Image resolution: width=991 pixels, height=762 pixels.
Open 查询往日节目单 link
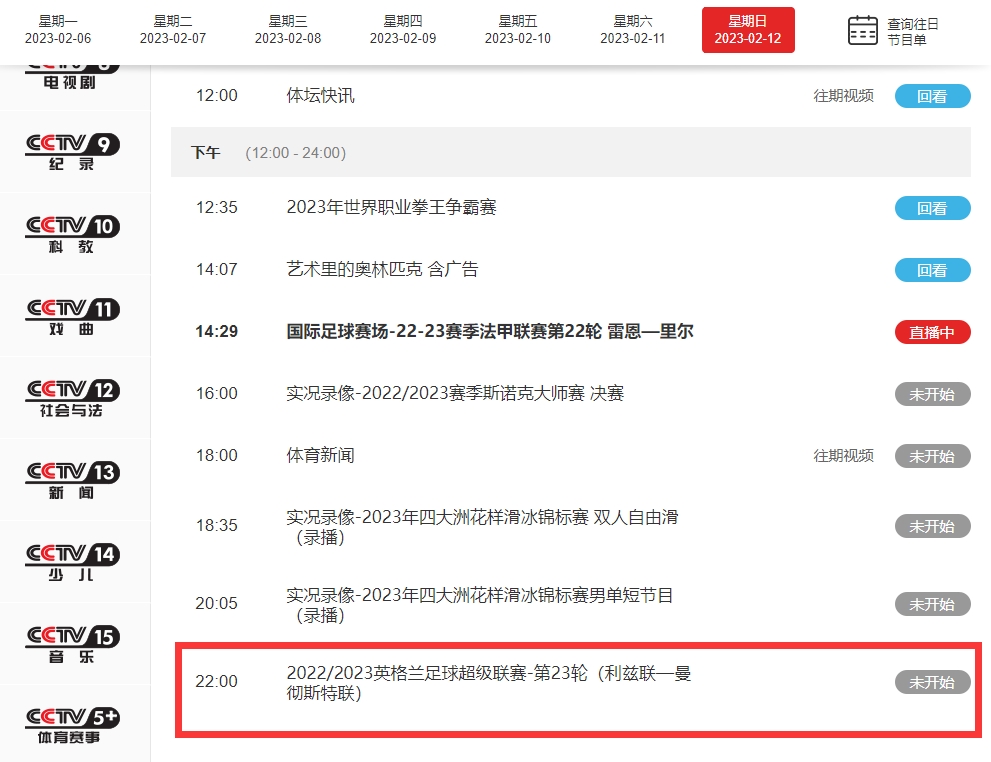(913, 32)
